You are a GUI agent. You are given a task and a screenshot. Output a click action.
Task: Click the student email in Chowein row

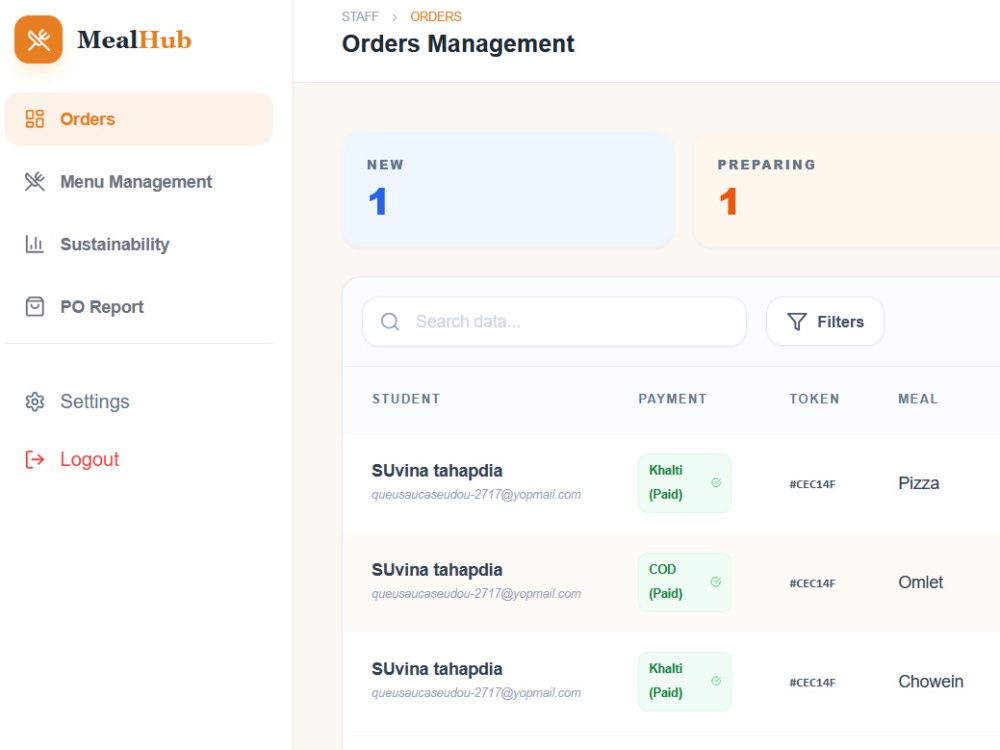(x=476, y=693)
